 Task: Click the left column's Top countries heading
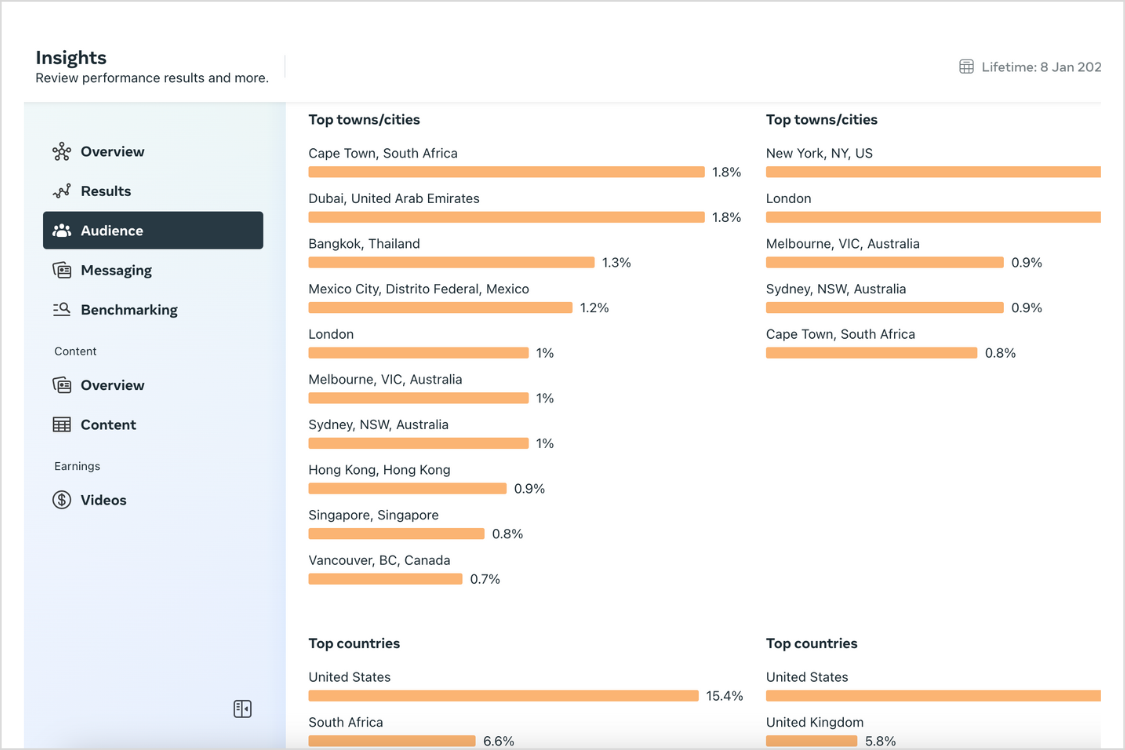(354, 643)
